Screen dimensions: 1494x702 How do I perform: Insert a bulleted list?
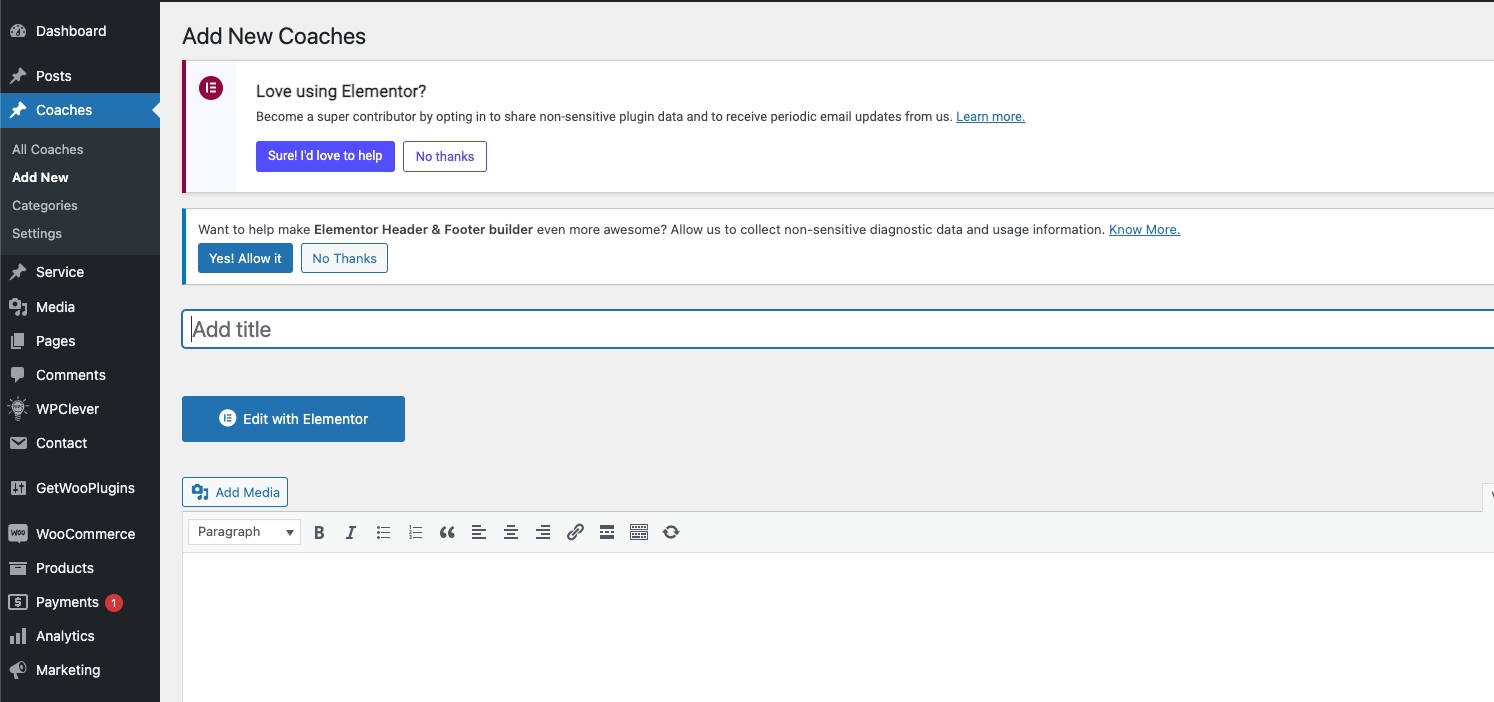[383, 533]
